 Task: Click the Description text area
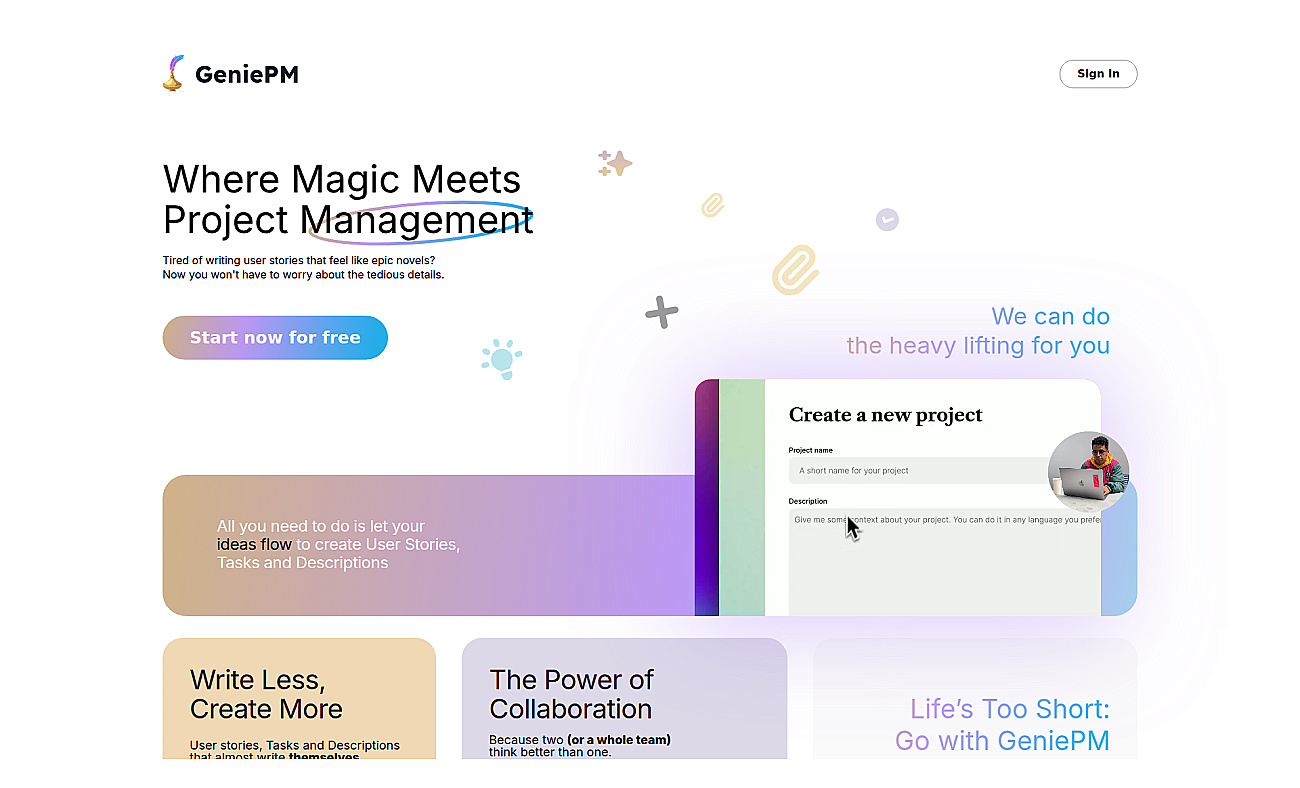tap(944, 562)
